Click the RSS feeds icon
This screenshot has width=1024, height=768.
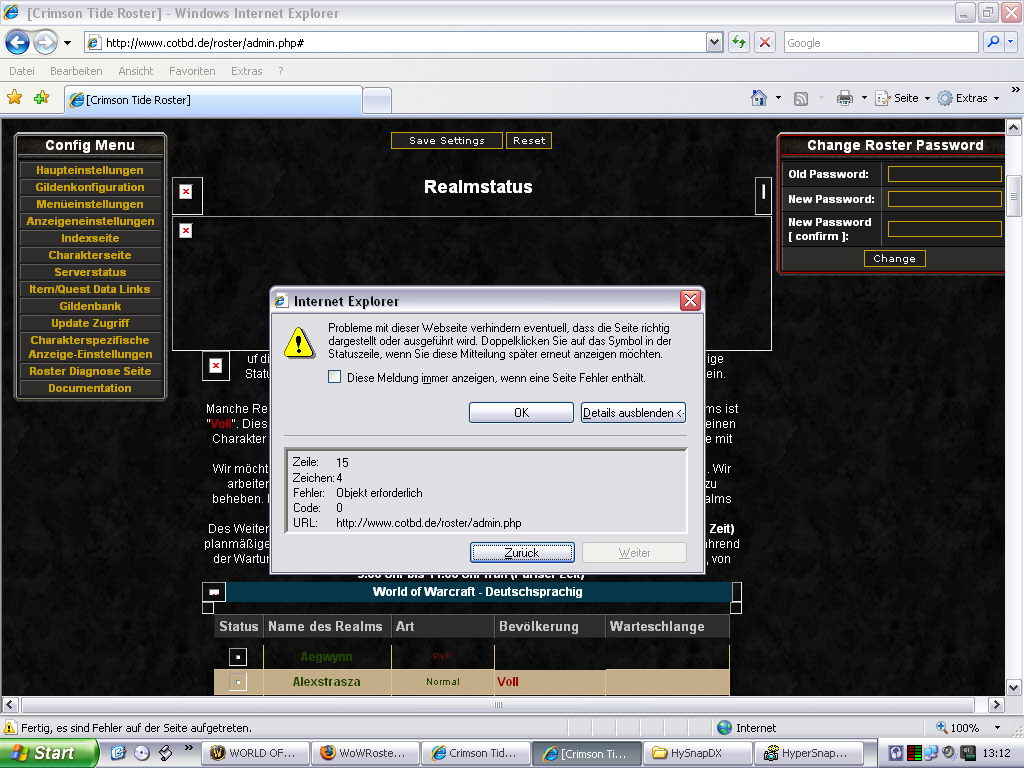(x=801, y=99)
